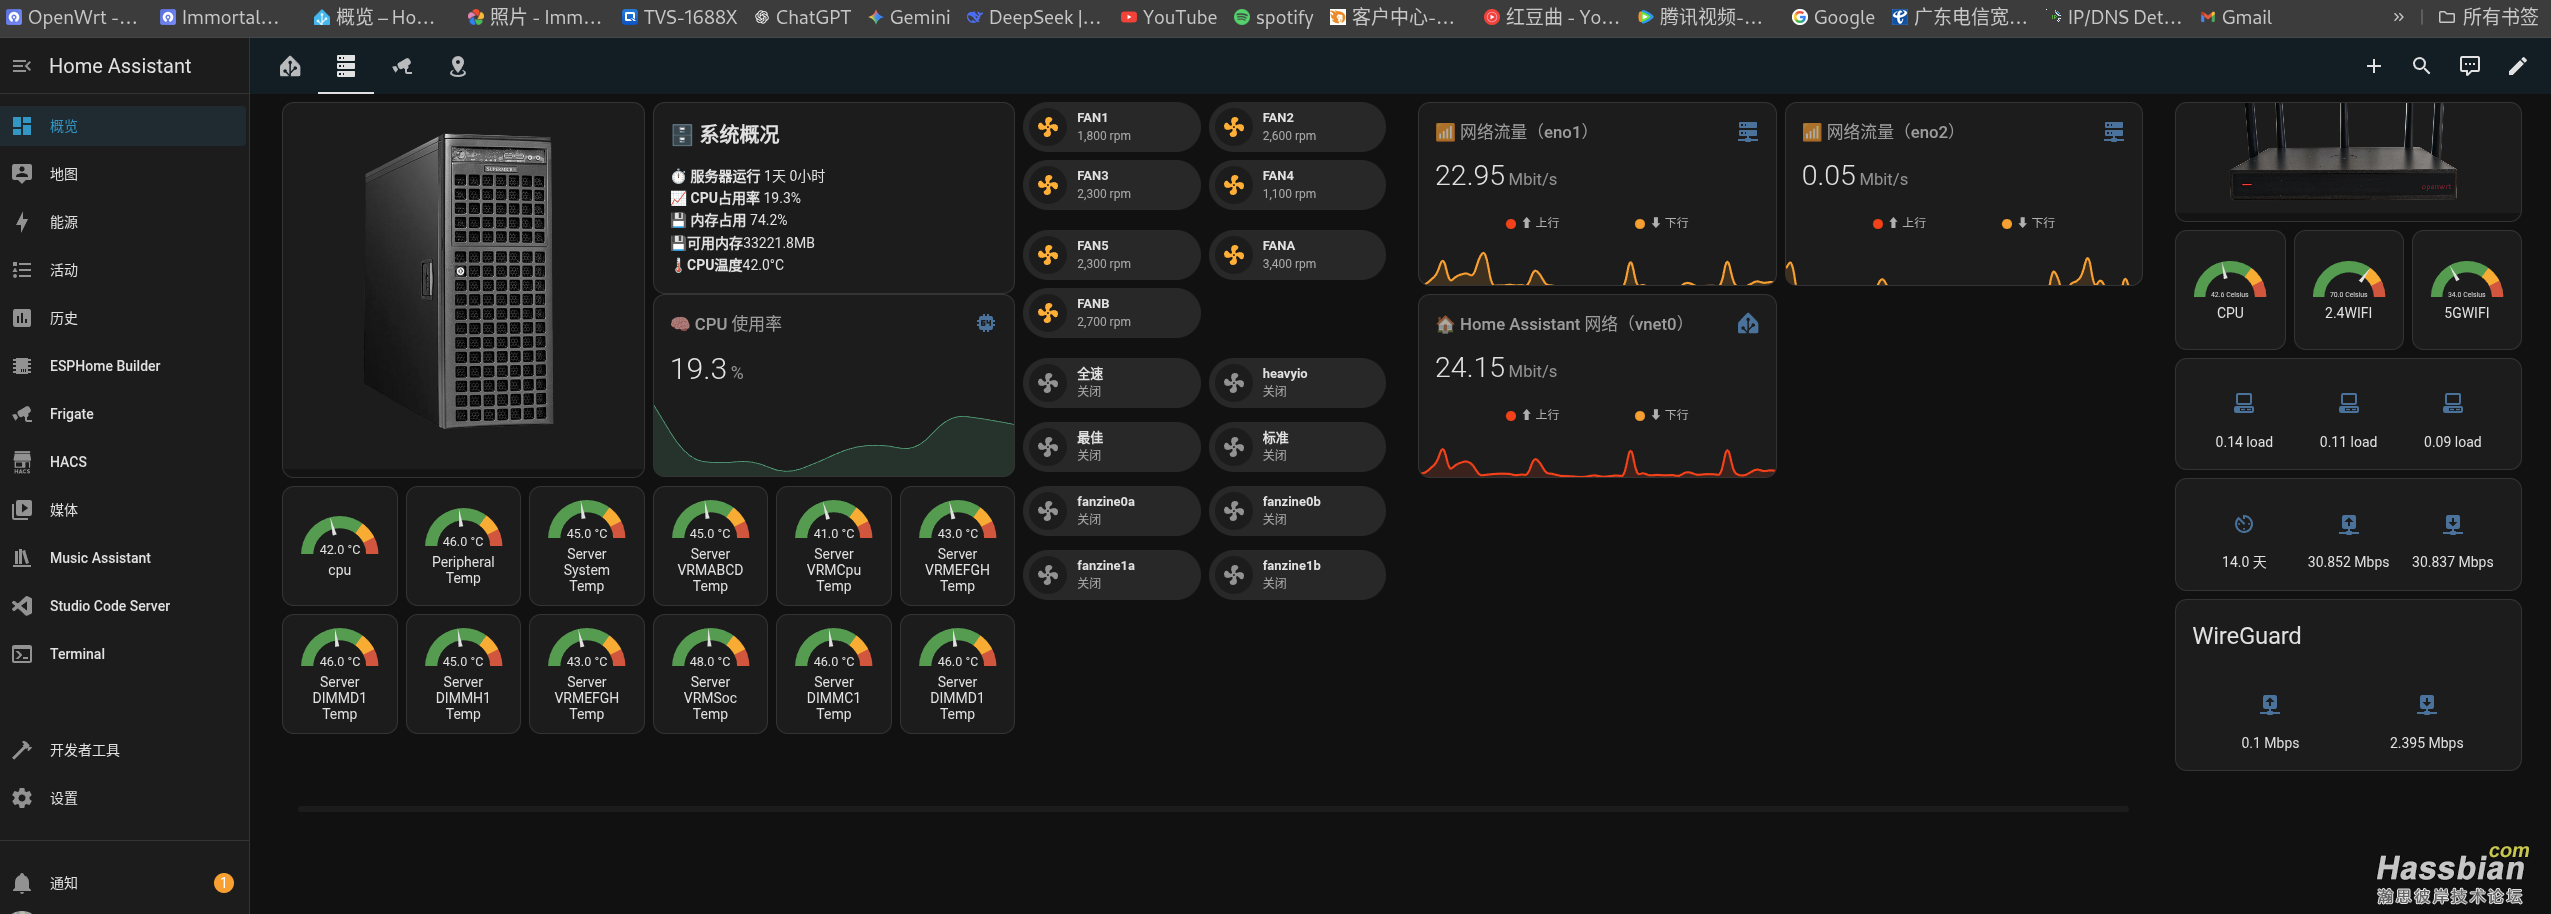Open the YouTube bookmark
Viewport: 2551px width, 914px height.
[x=1168, y=17]
